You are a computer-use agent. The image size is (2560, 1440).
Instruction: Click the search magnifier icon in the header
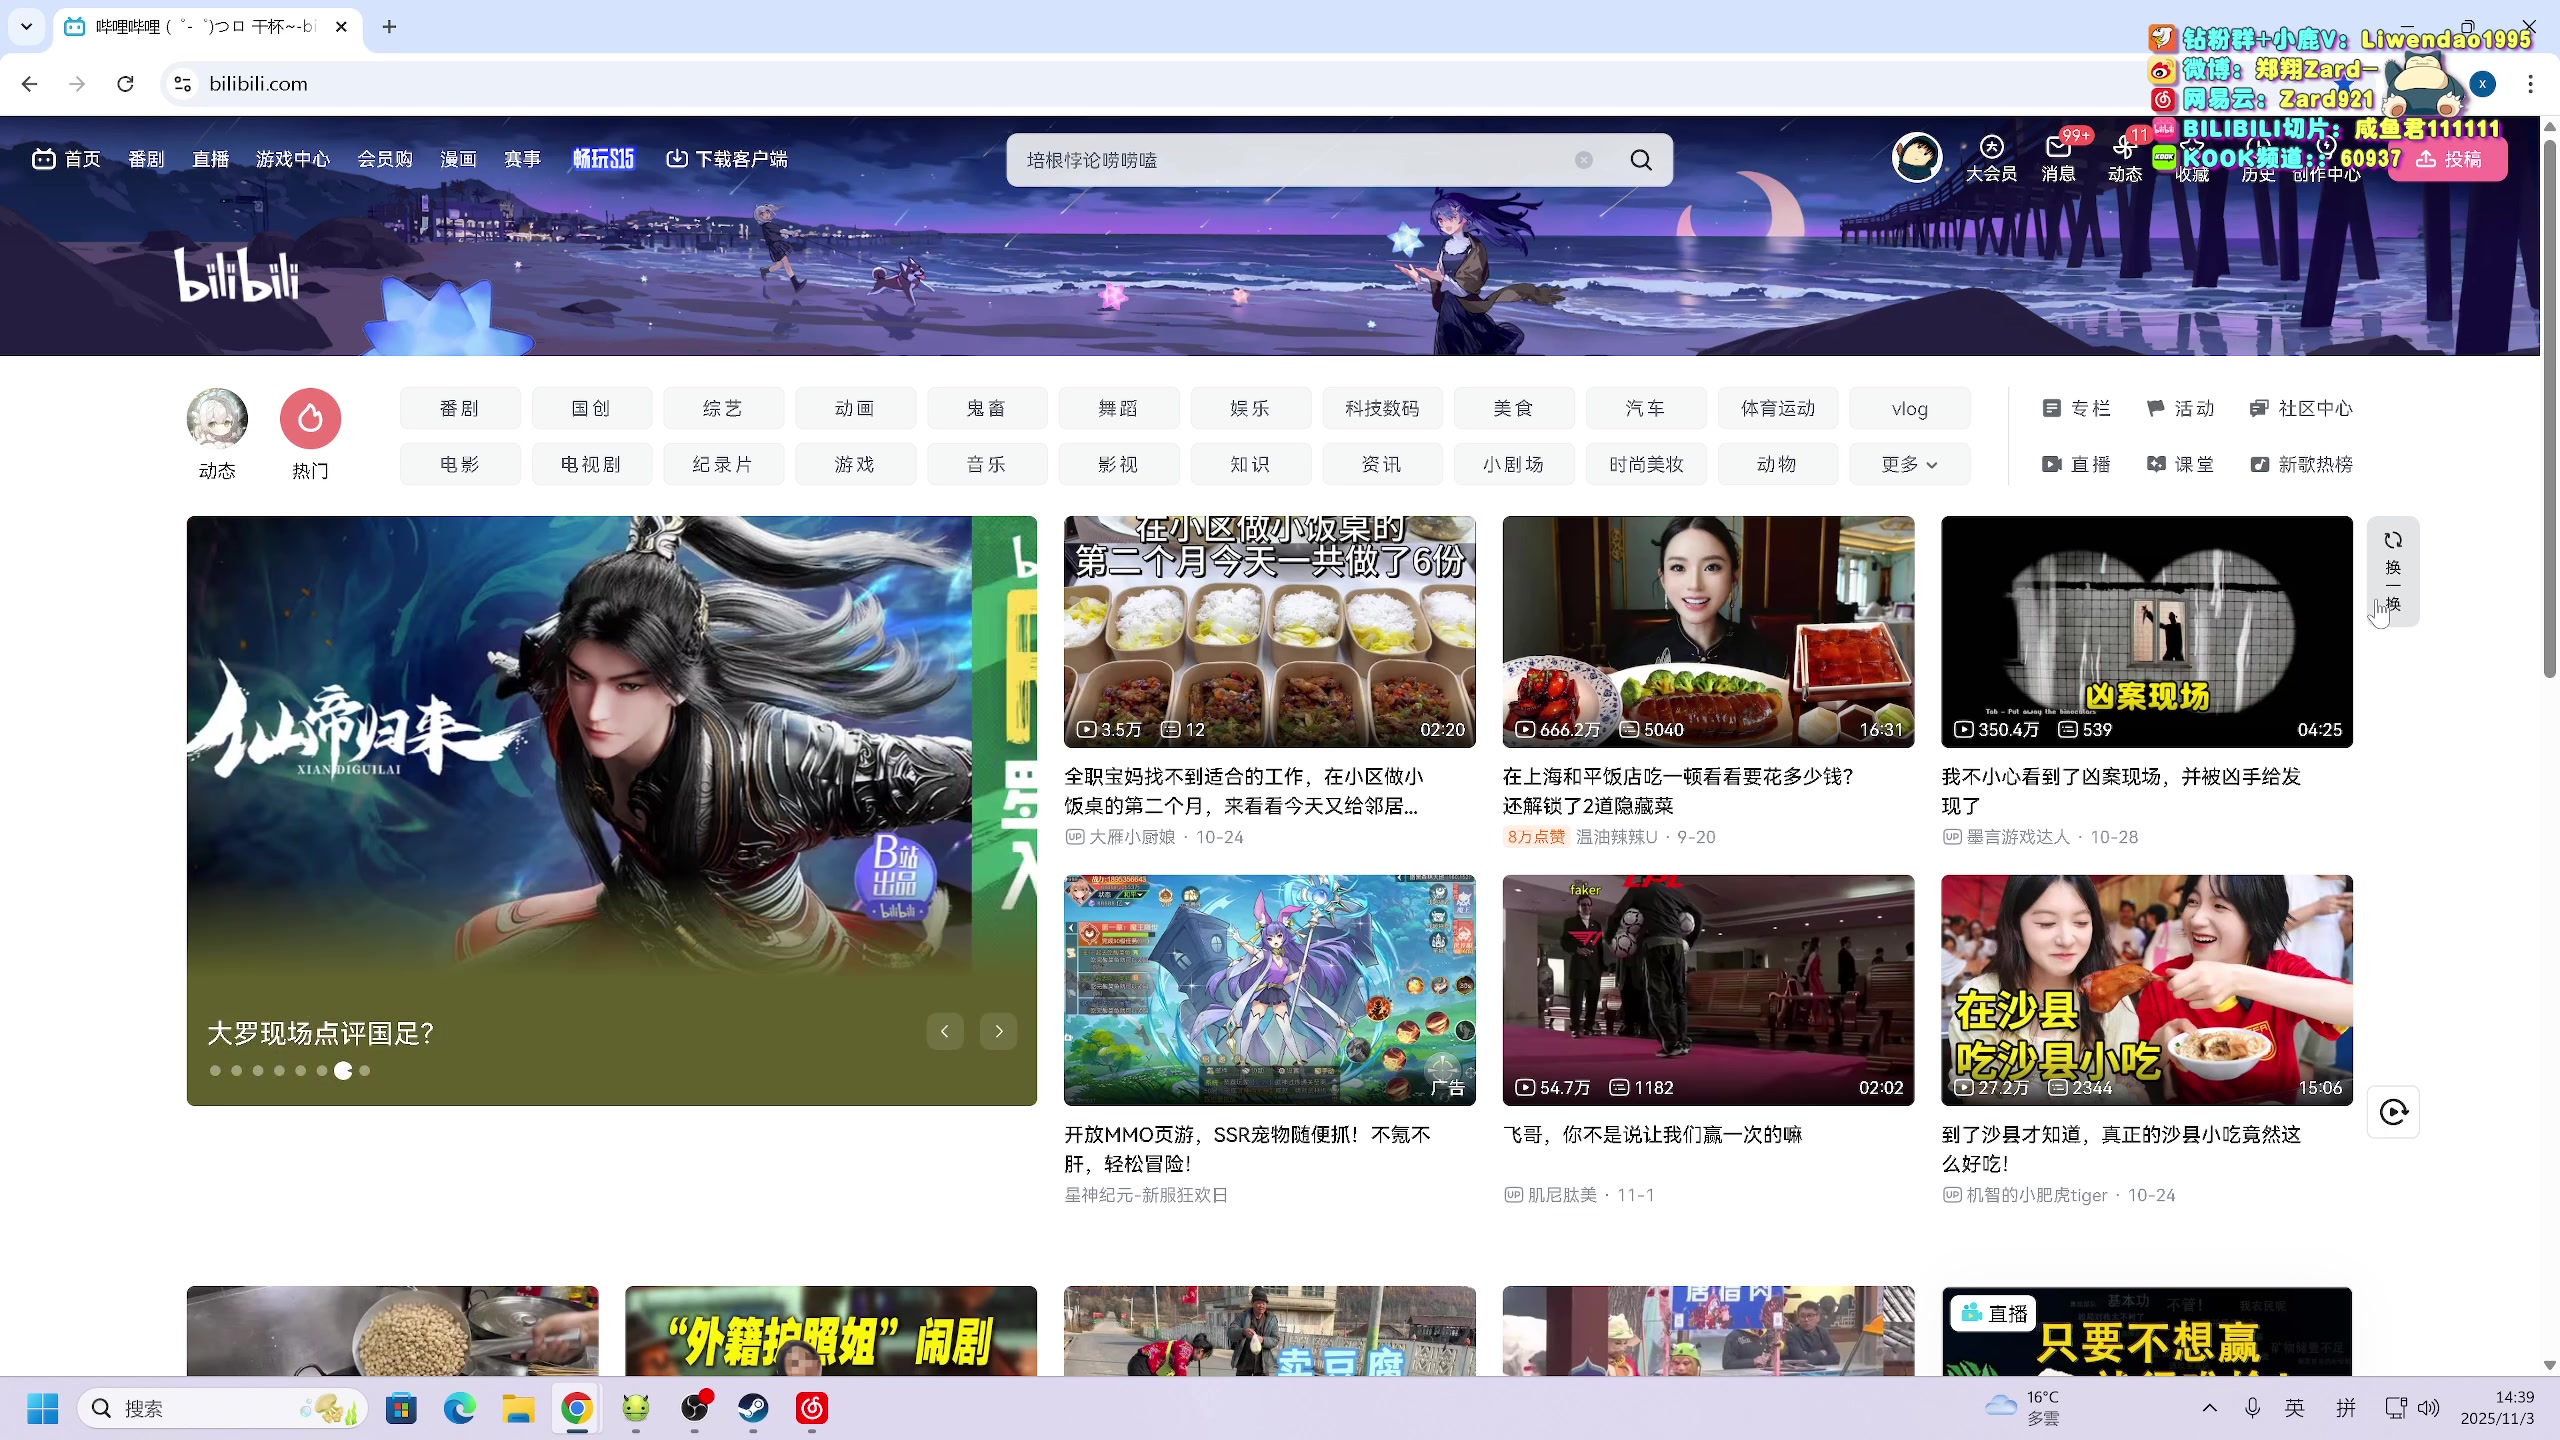coord(1641,160)
